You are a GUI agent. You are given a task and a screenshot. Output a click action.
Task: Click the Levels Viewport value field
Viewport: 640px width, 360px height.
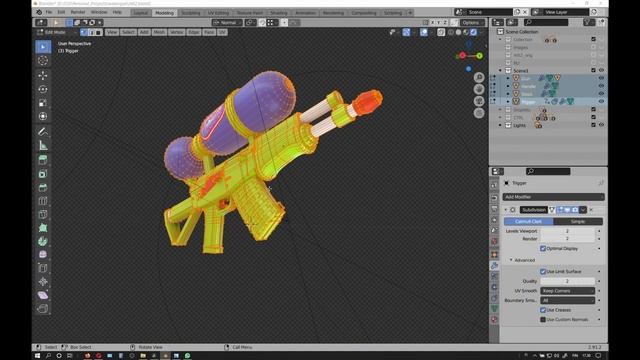tap(567, 231)
